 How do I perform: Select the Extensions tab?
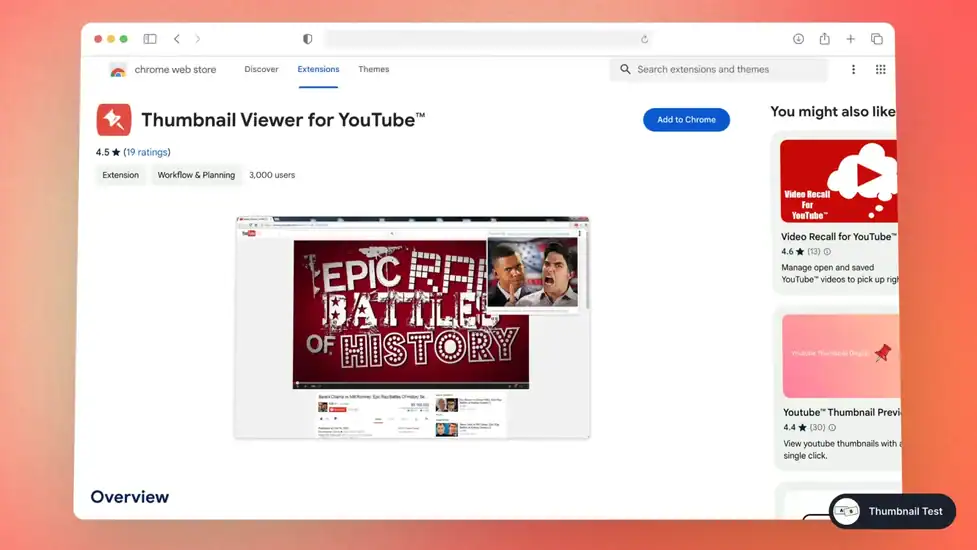(318, 70)
